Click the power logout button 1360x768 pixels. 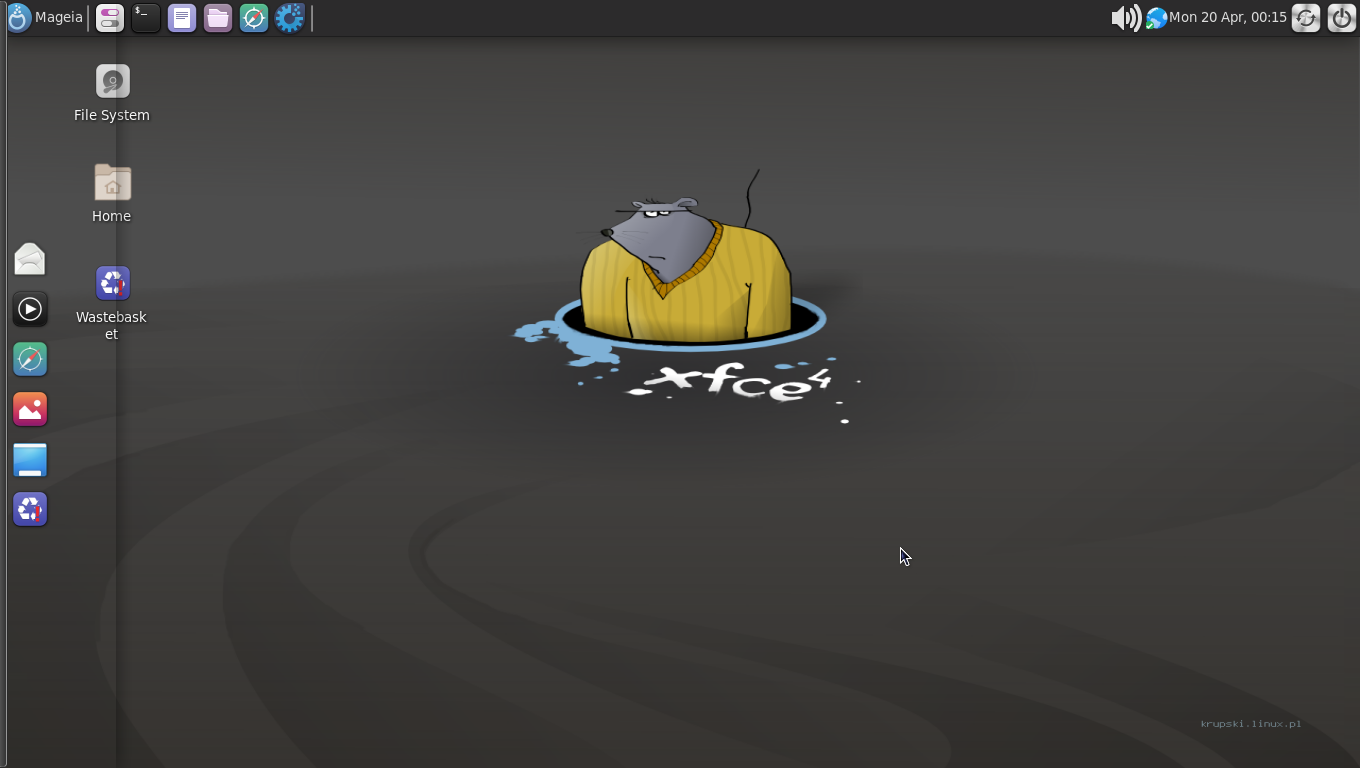coord(1342,17)
